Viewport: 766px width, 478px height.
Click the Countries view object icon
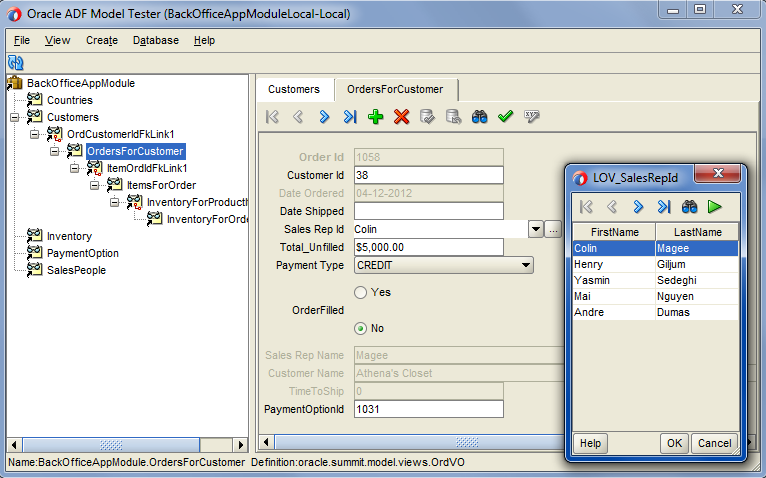(34, 100)
